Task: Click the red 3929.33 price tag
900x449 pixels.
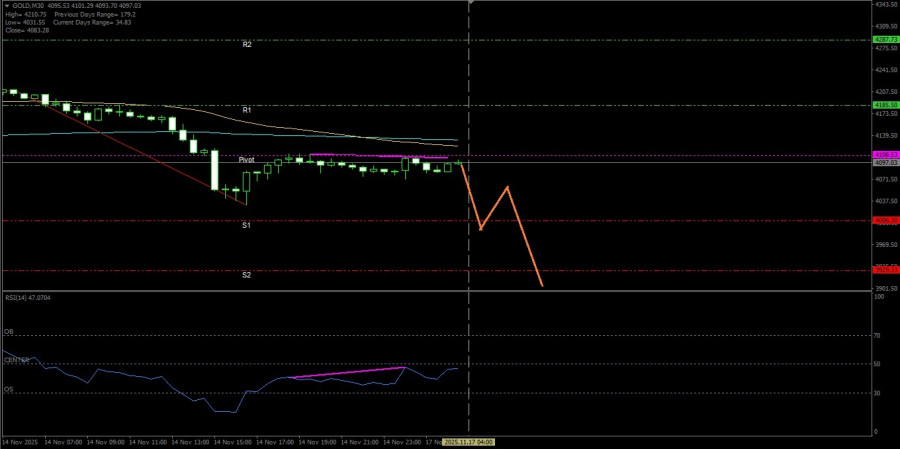Action: pos(885,269)
